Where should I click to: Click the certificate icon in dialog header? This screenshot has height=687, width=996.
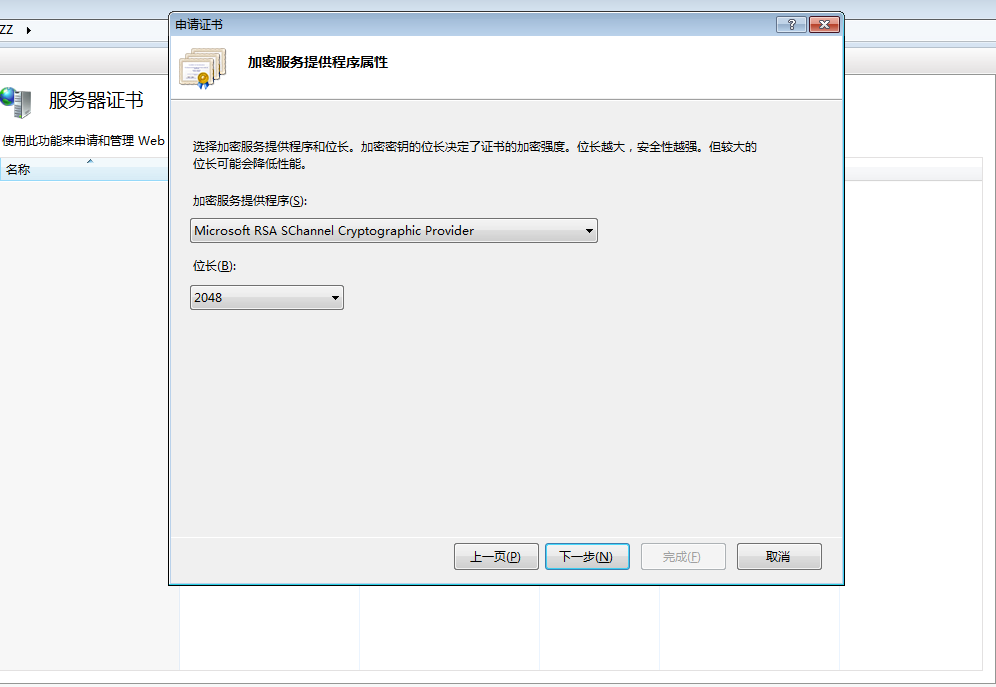click(203, 68)
